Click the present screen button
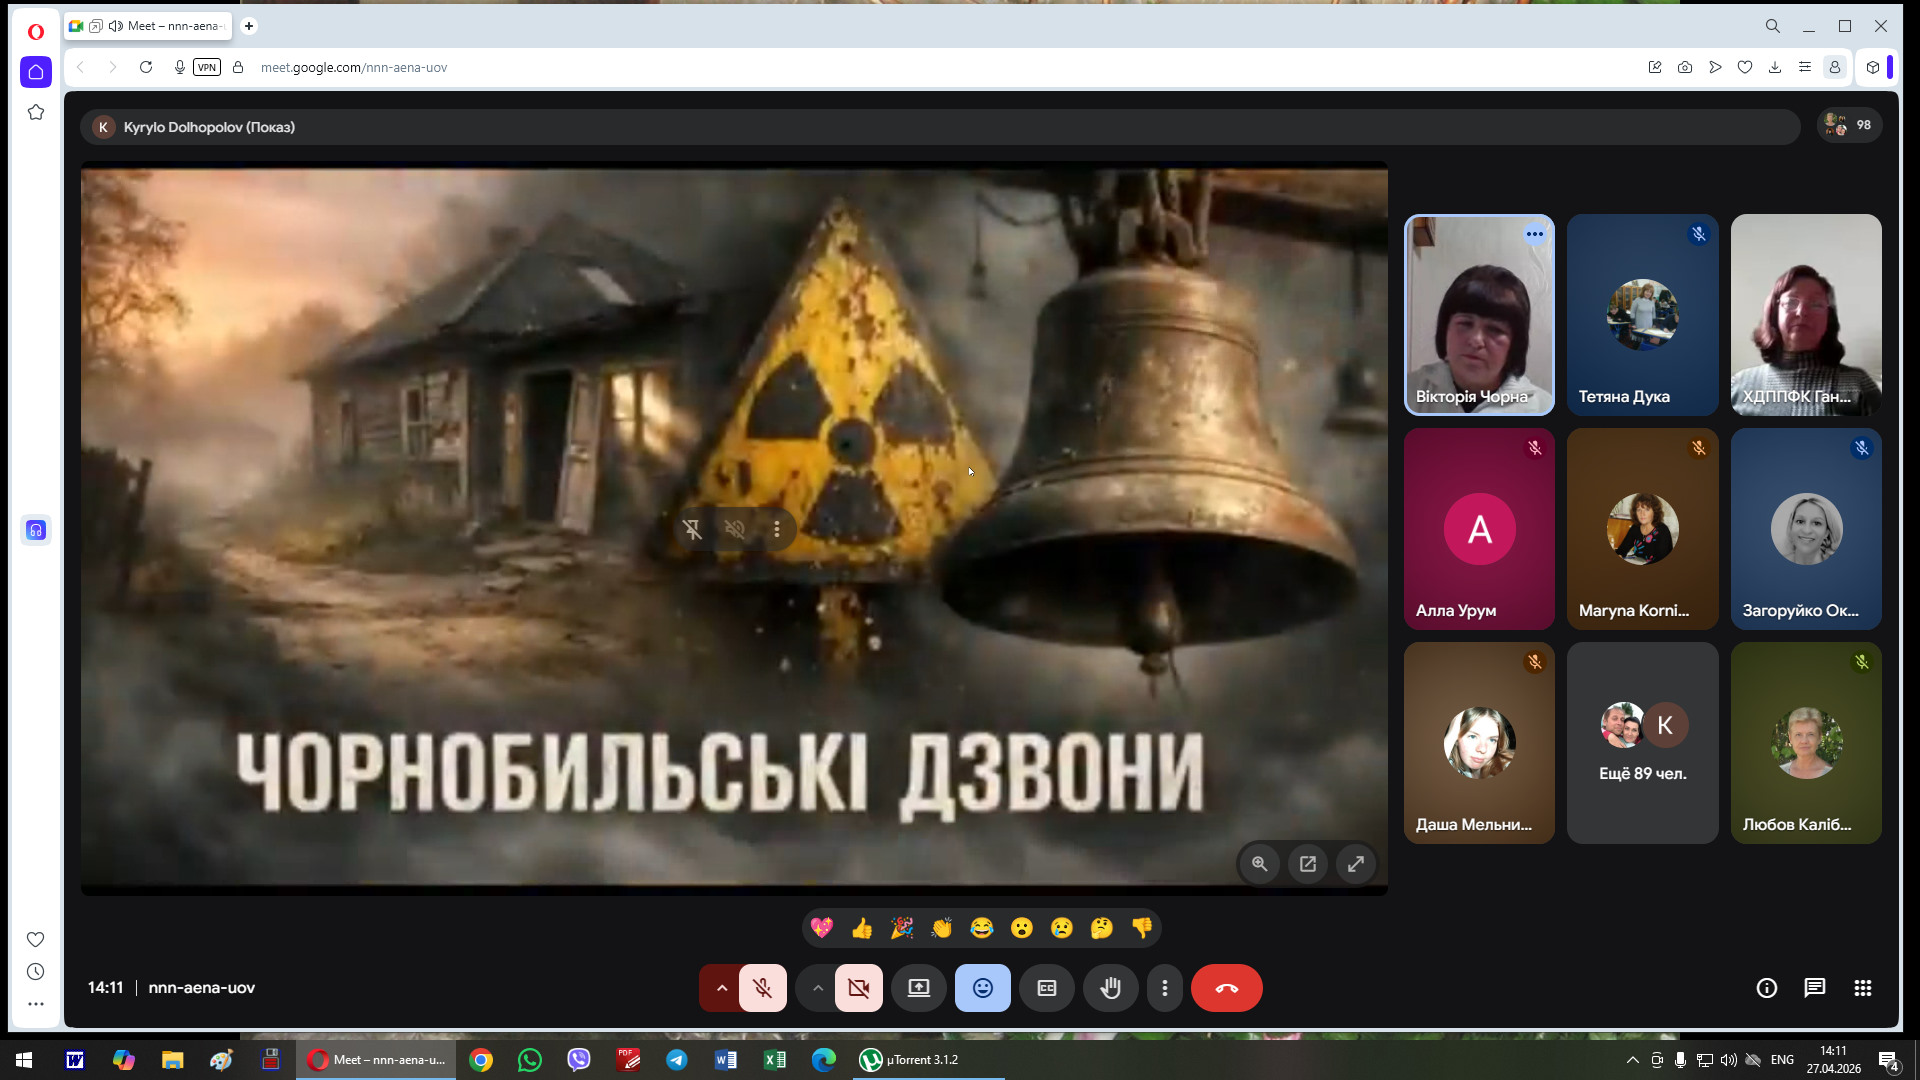This screenshot has width=1920, height=1080. point(918,988)
